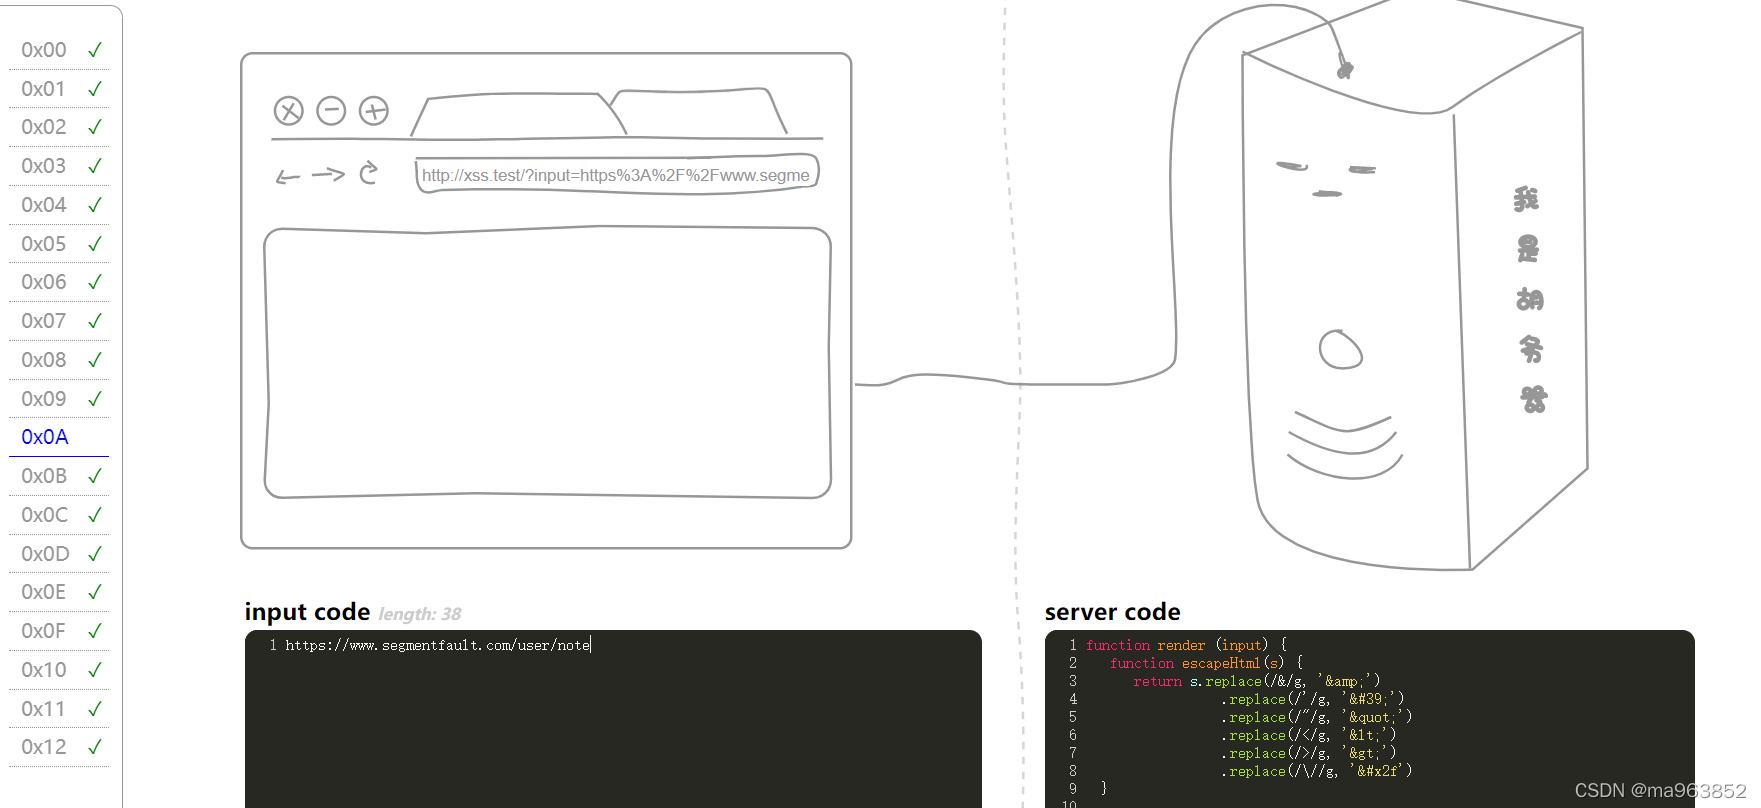Open level 0x05 in the sidebar
Viewport: 1761px width, 808px height.
(x=59, y=244)
